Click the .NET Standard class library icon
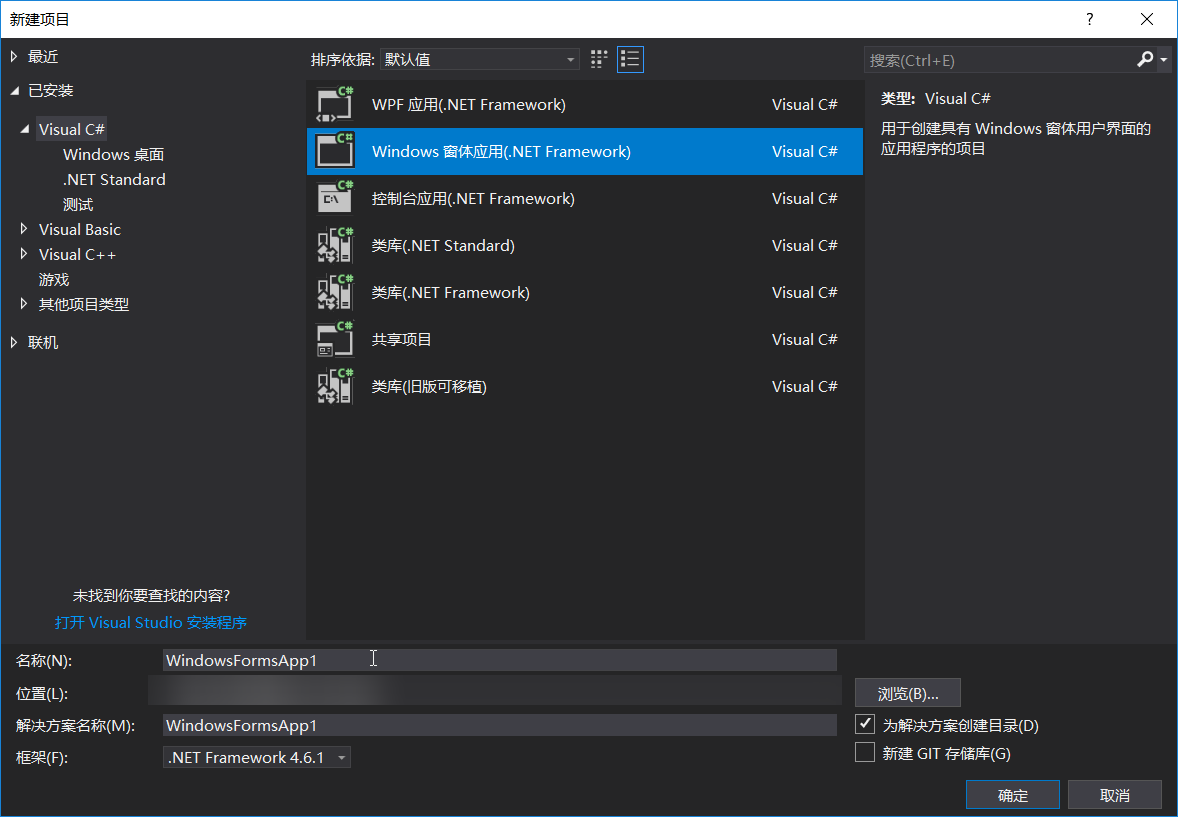Image resolution: width=1178 pixels, height=817 pixels. (334, 245)
